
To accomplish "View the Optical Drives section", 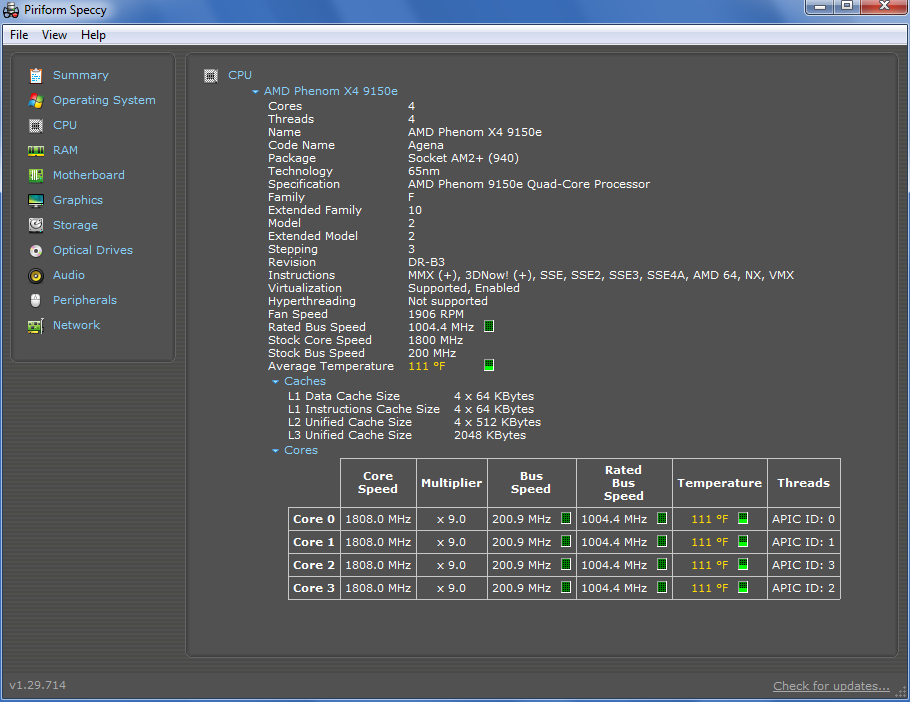I will [93, 250].
